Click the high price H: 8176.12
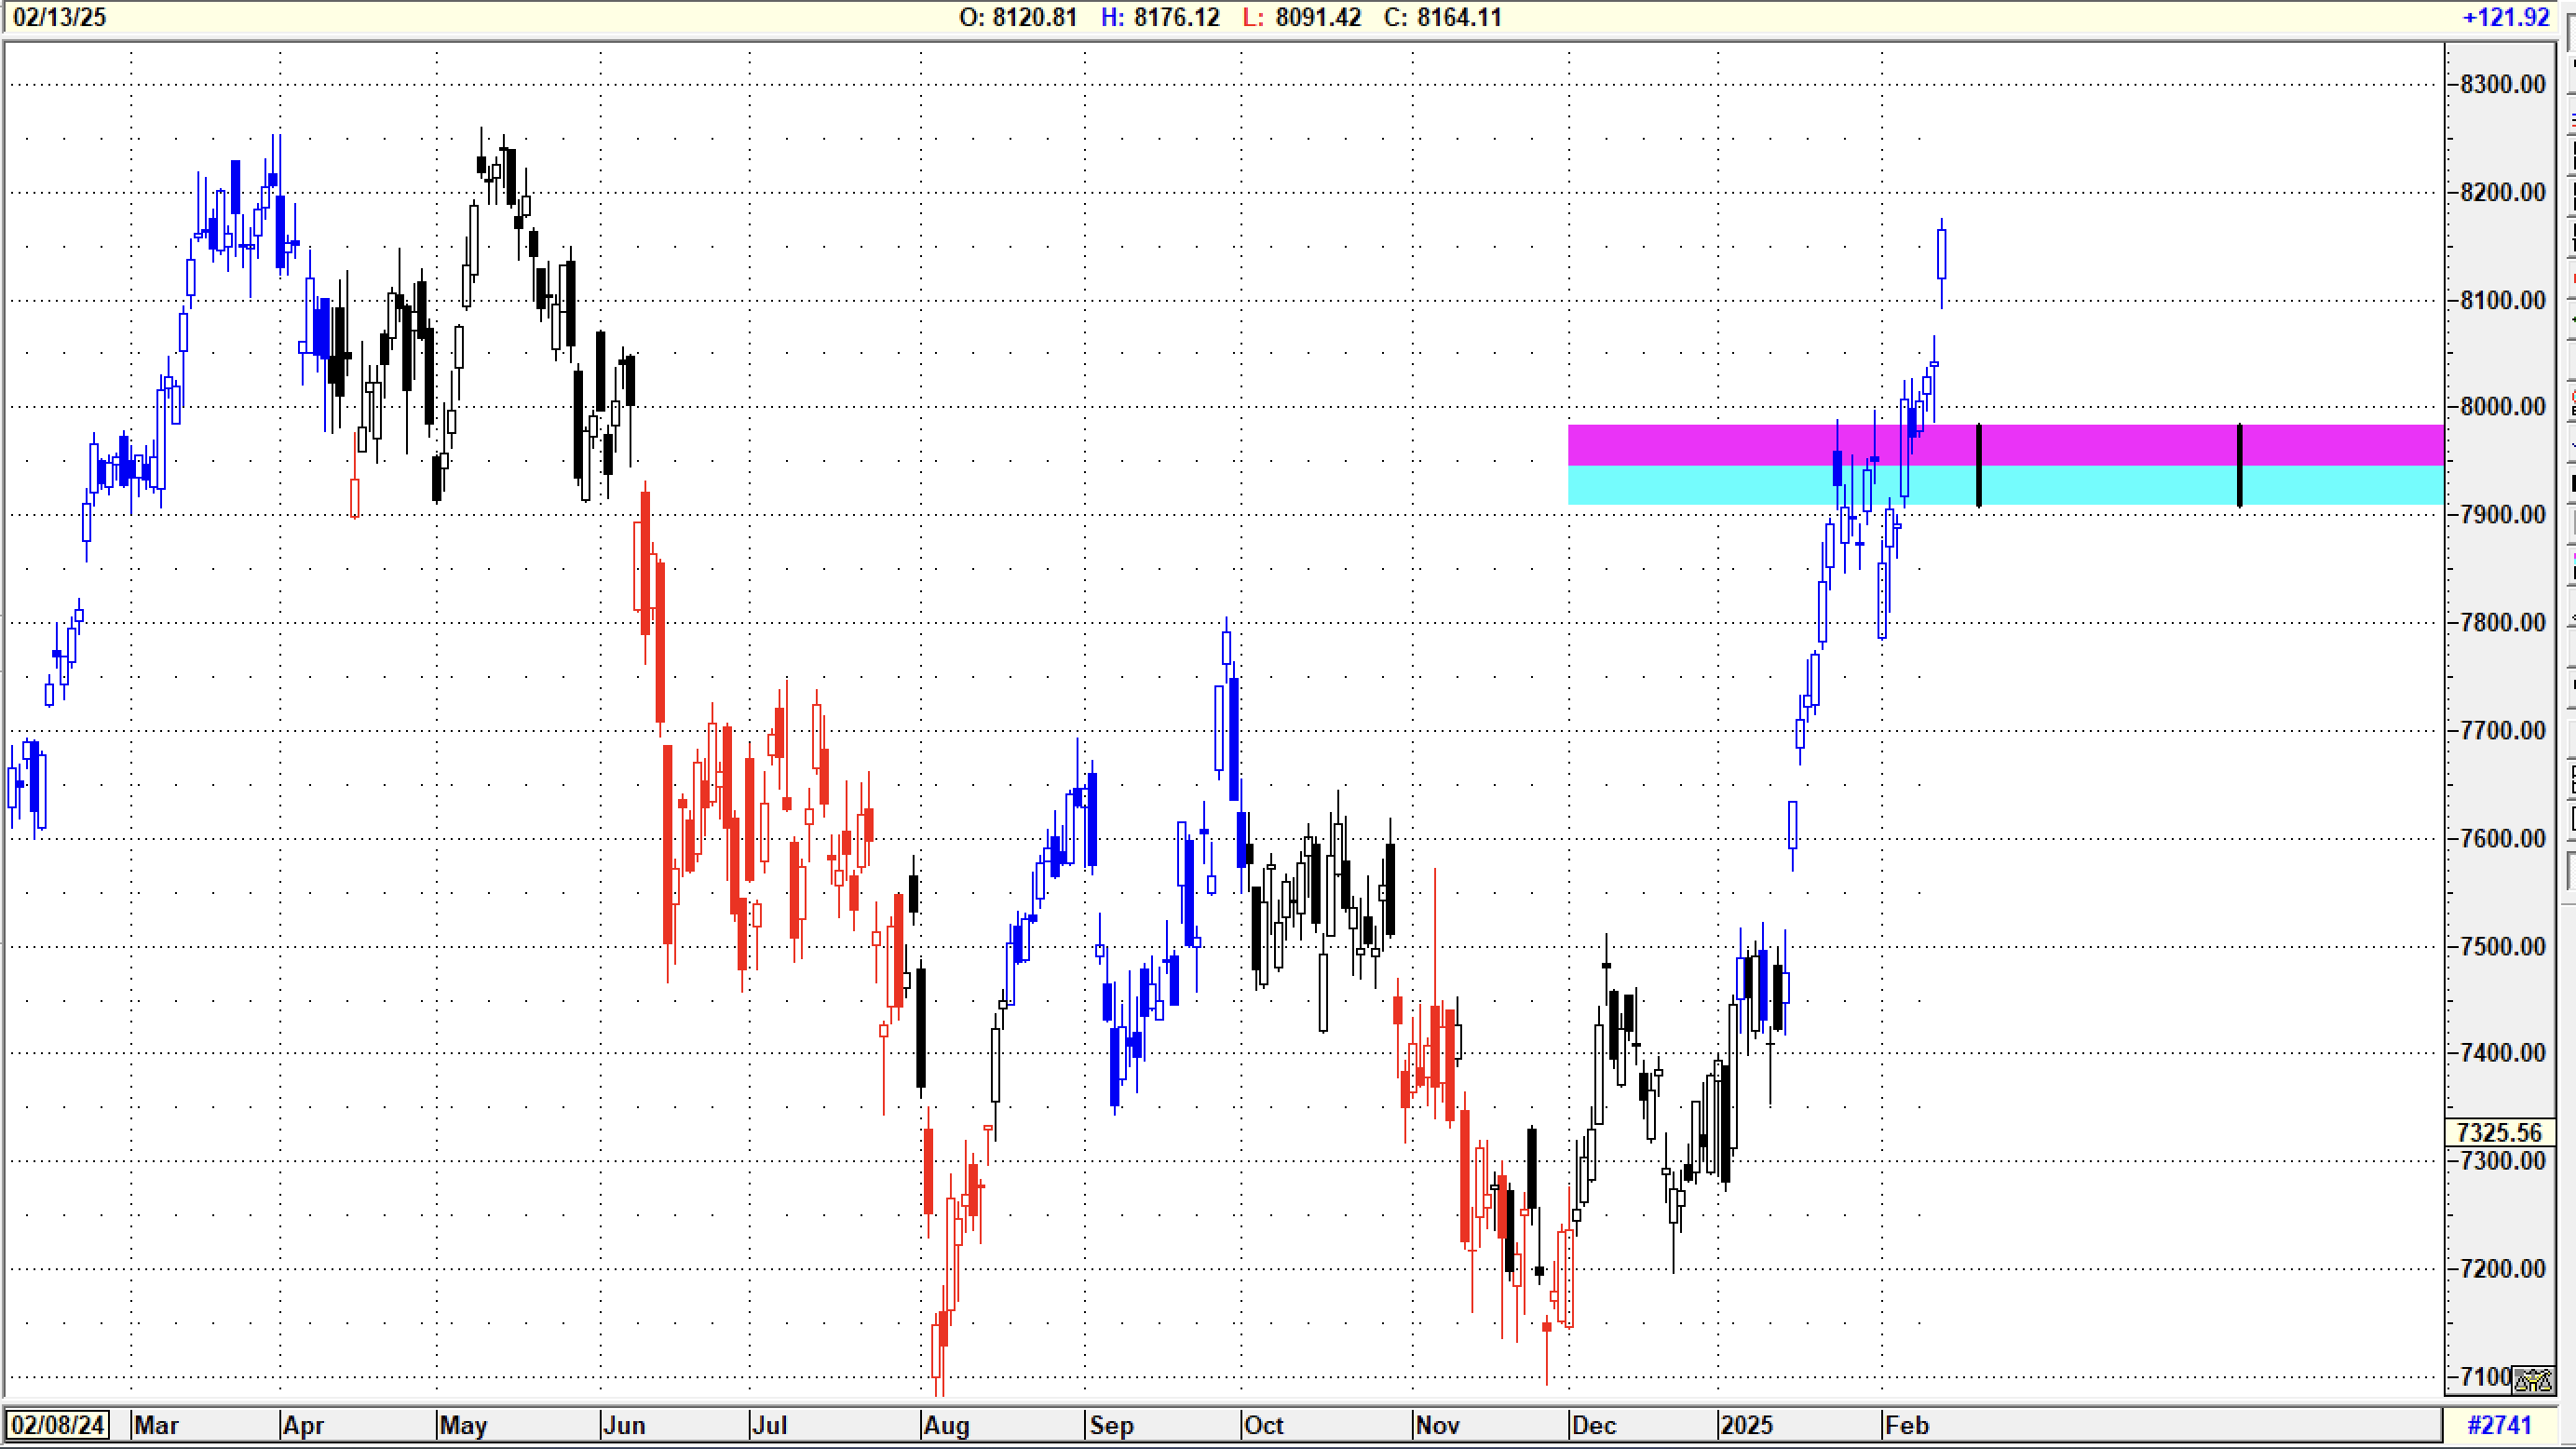Screen dimensions: 2576x1449 coord(1160,17)
